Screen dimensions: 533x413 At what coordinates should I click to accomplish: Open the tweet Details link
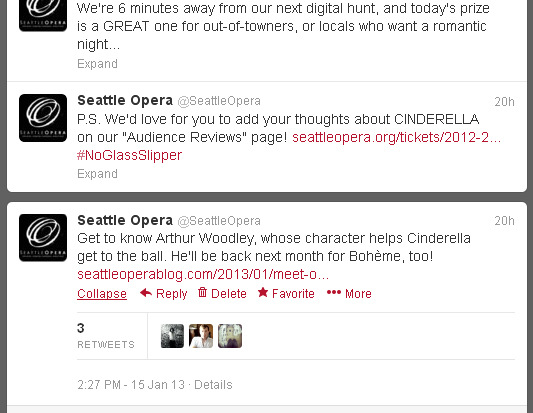213,385
